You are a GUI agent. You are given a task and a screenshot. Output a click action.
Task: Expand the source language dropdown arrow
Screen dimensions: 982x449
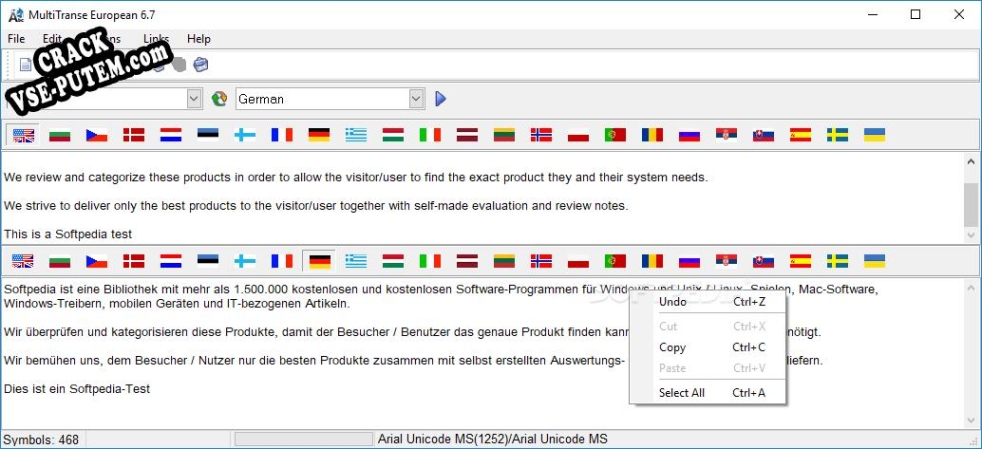point(194,99)
